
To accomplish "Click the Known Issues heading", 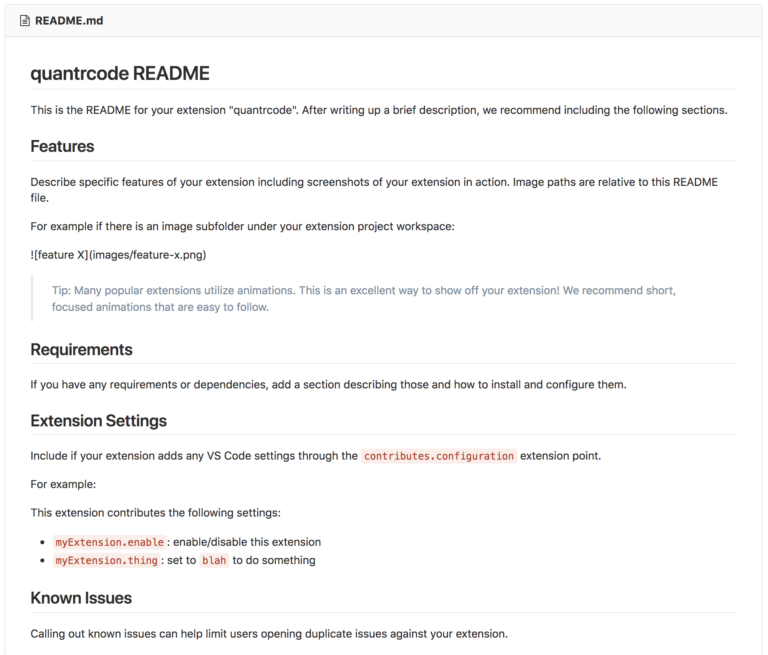I will [x=81, y=598].
